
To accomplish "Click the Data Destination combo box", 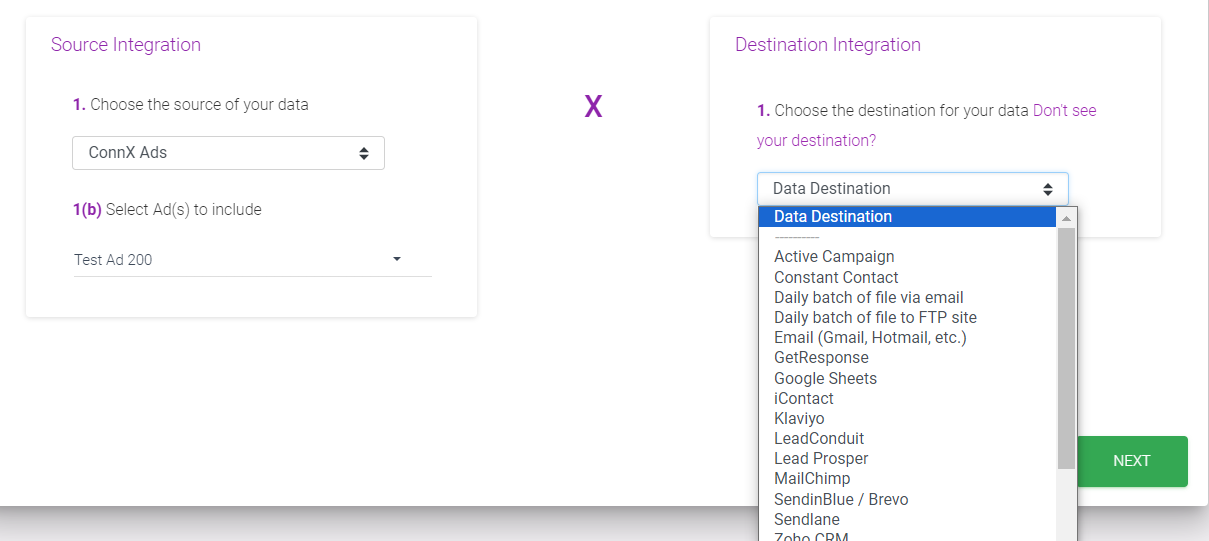I will click(912, 189).
